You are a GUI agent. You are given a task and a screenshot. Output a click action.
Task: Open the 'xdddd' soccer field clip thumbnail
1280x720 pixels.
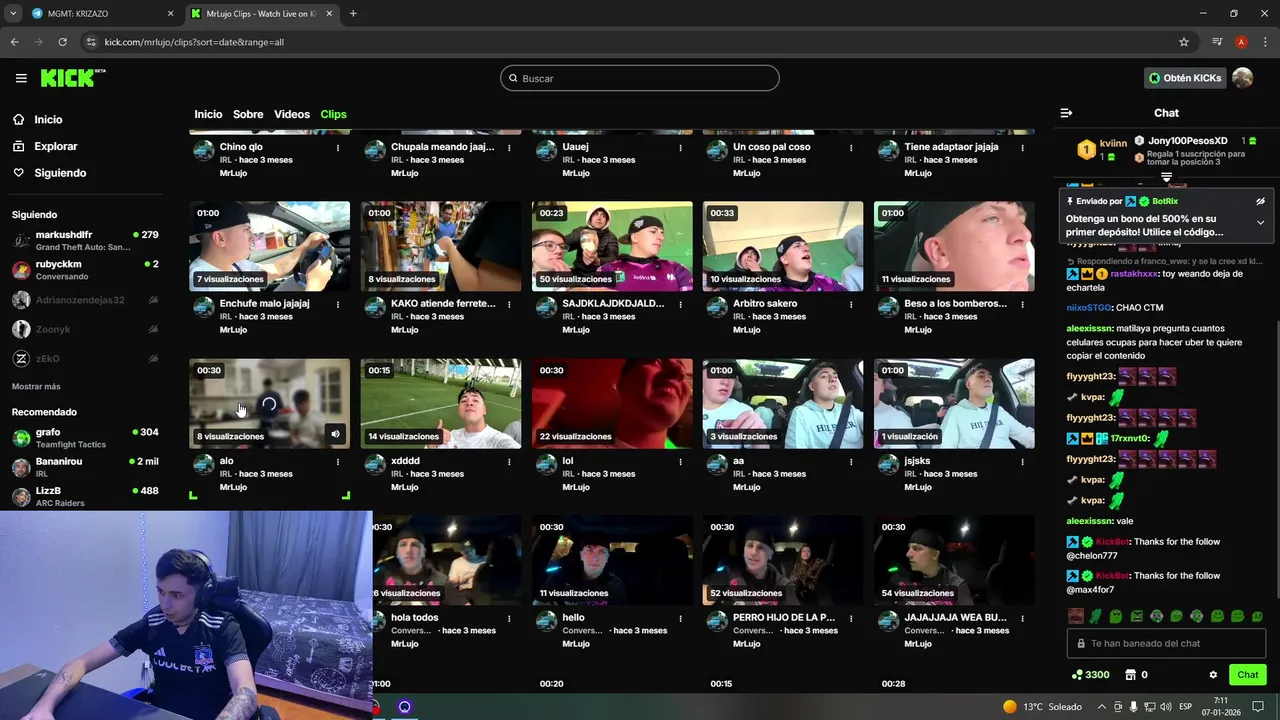440,403
